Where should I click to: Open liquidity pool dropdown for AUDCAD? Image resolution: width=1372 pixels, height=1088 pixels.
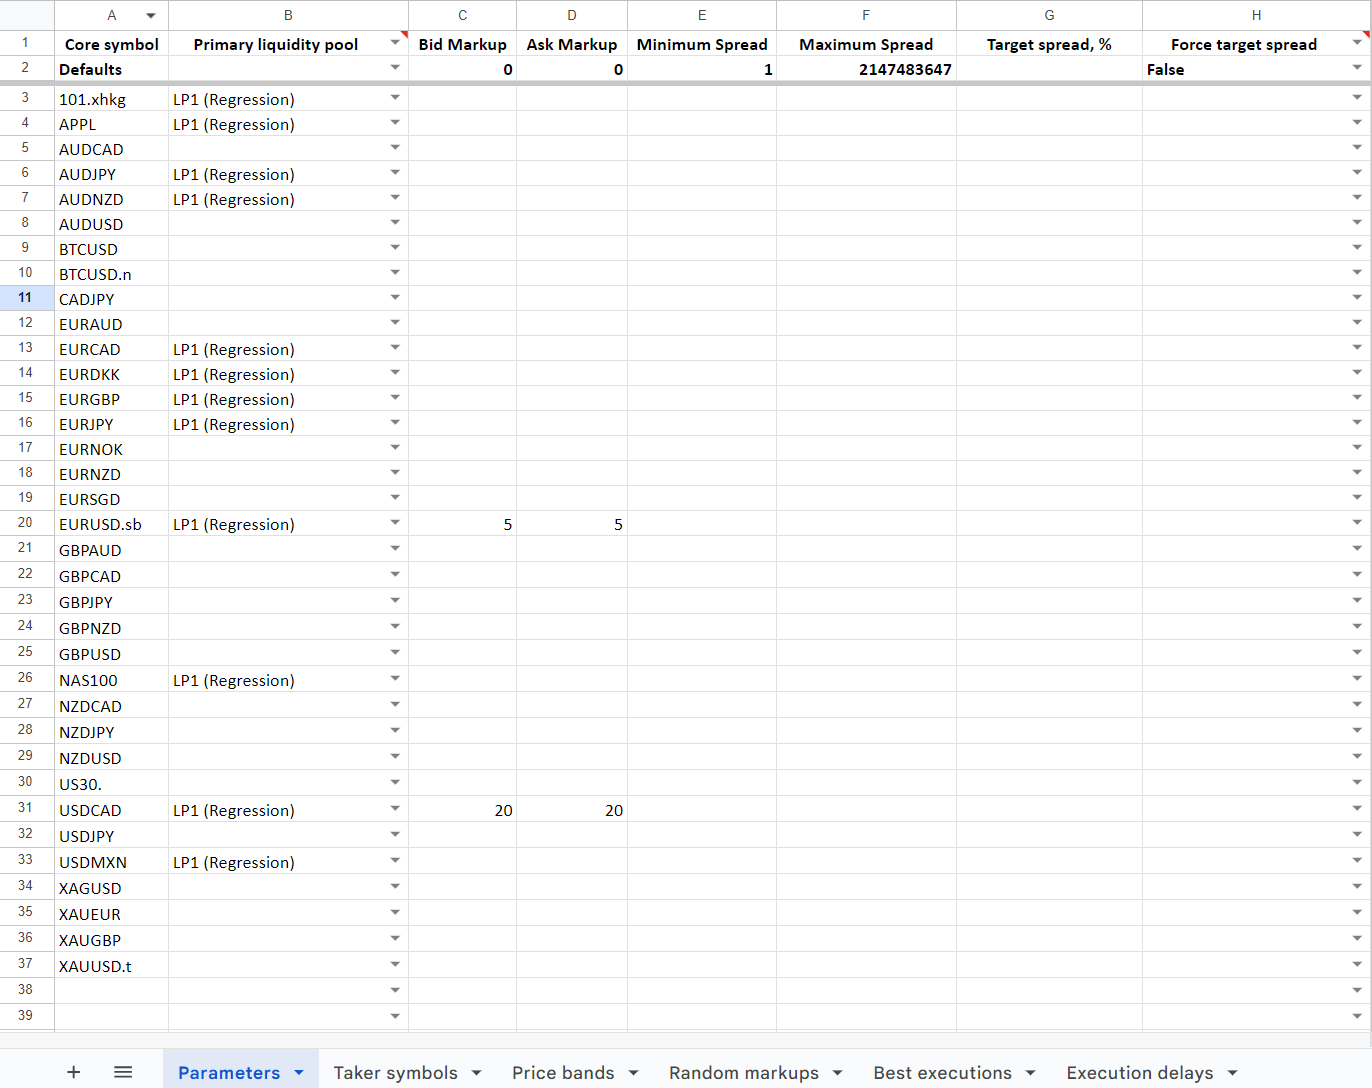click(395, 148)
